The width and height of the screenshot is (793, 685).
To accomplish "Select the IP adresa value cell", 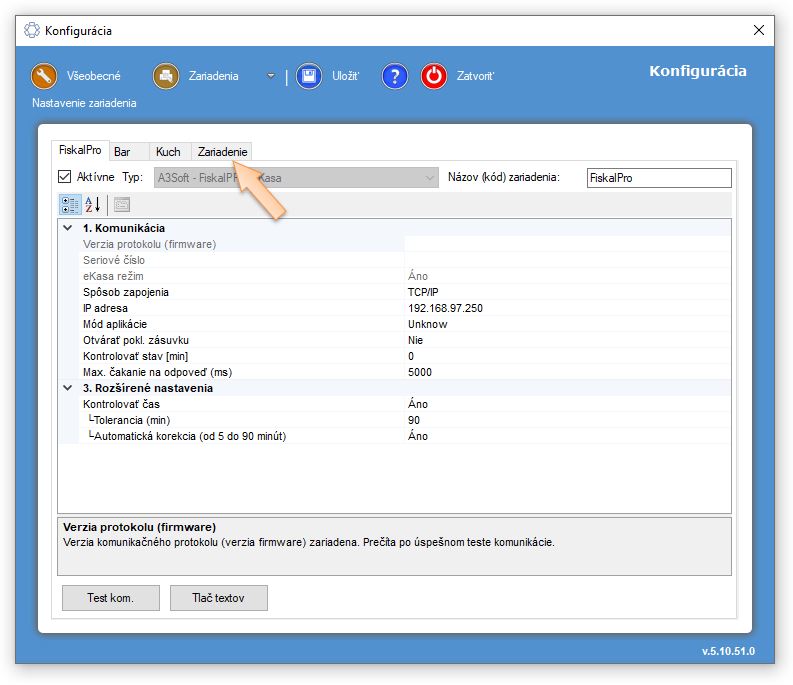I will coord(567,308).
